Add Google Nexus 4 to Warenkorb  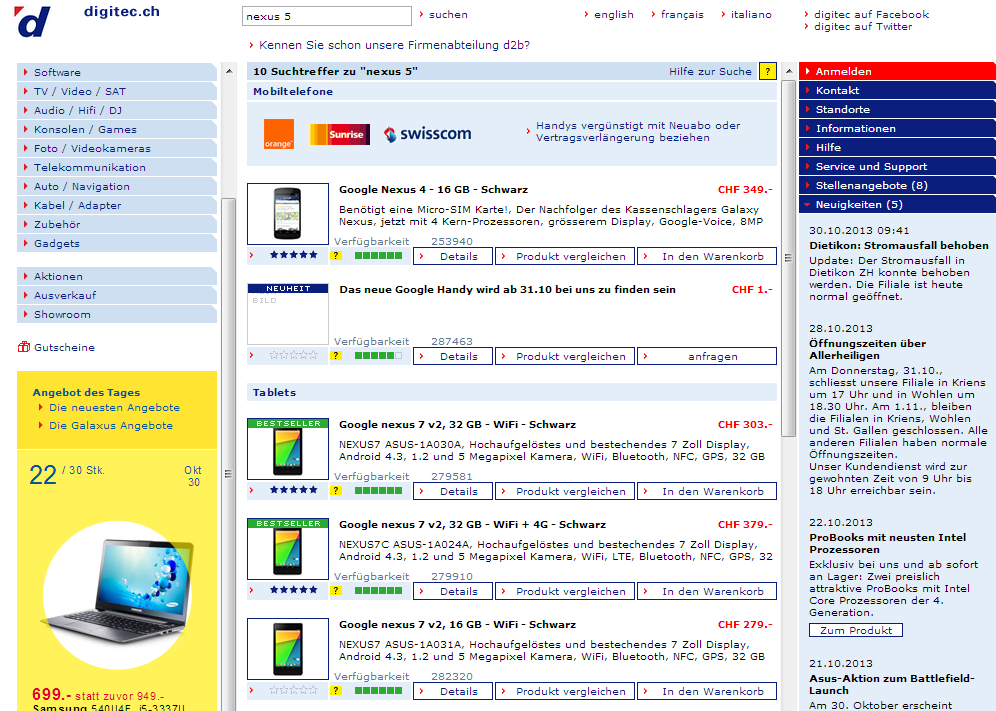(707, 256)
